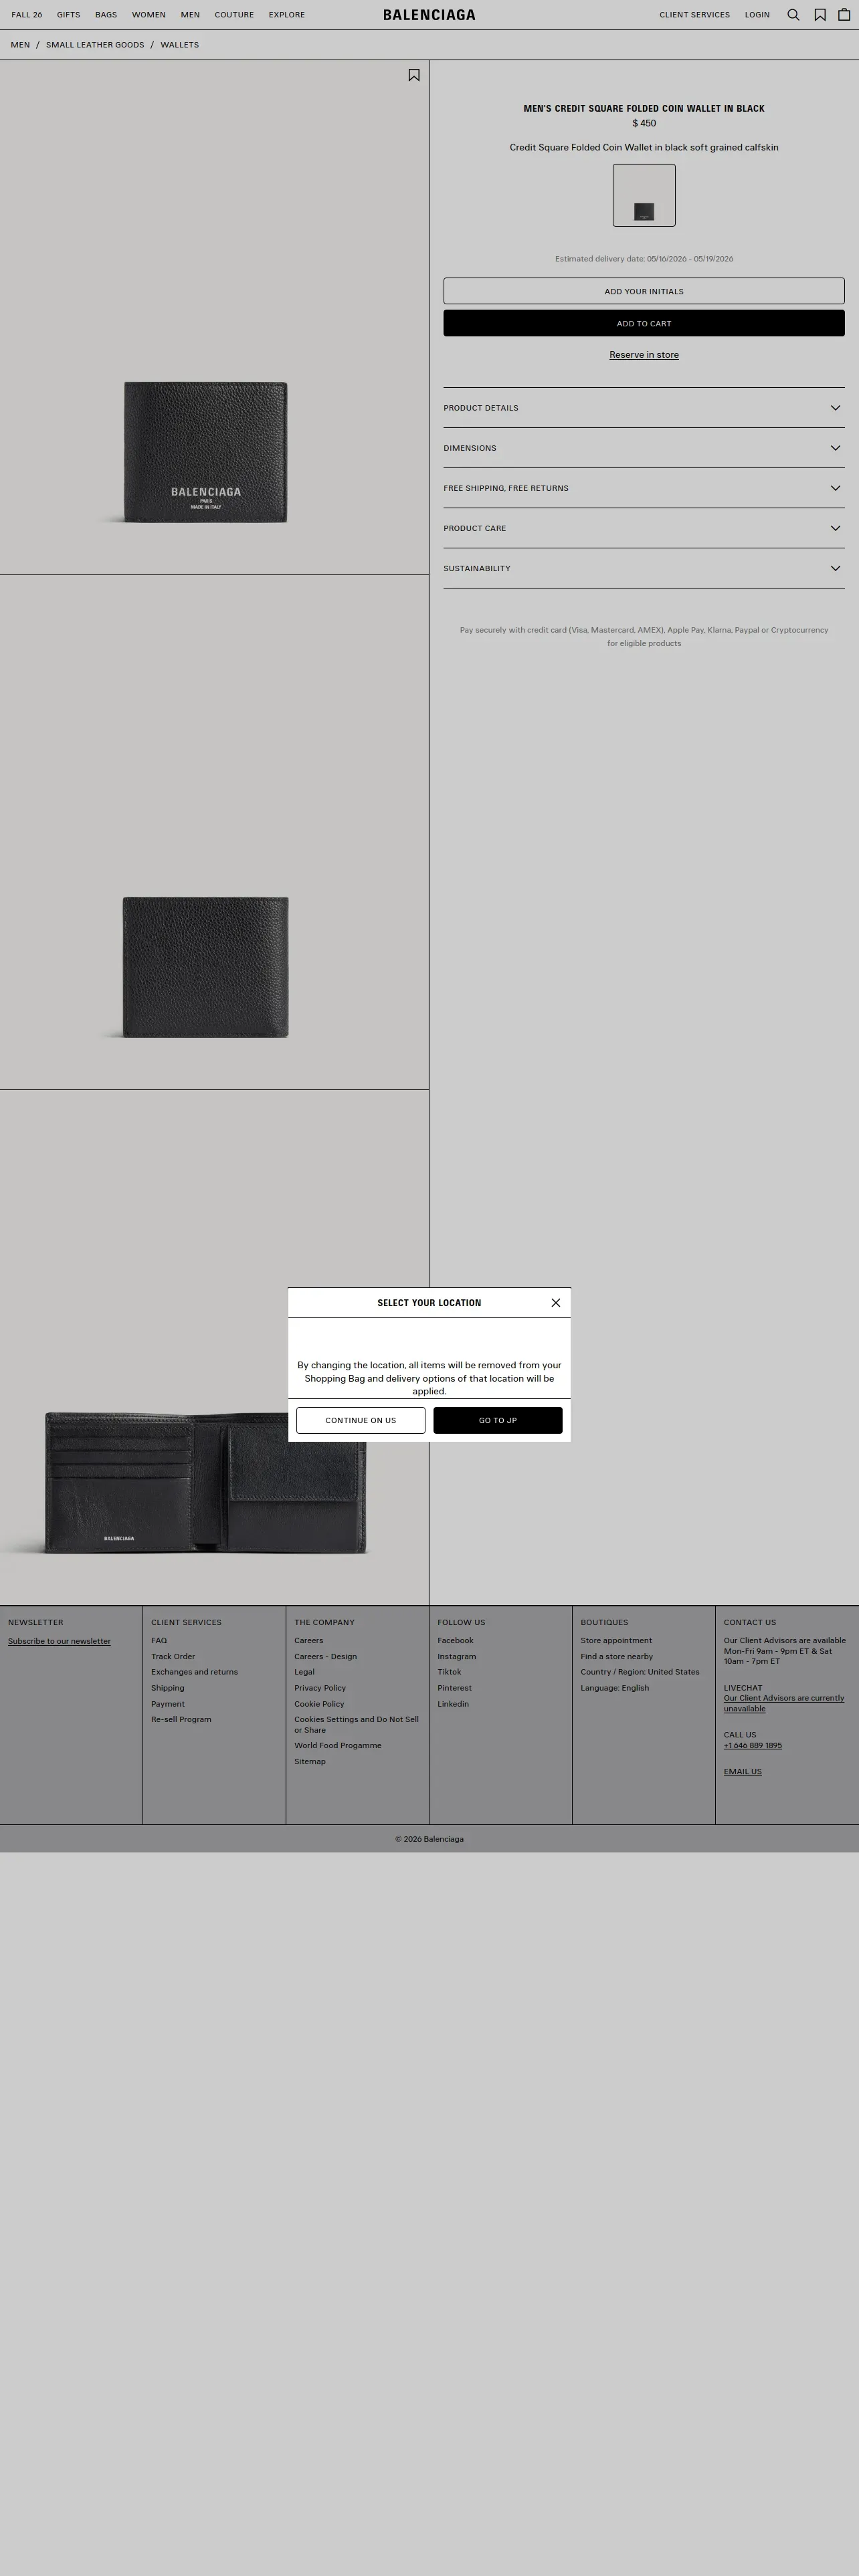Go to Small Leather Goods breadcrumb
Viewport: 859px width, 2576px height.
[x=95, y=45]
